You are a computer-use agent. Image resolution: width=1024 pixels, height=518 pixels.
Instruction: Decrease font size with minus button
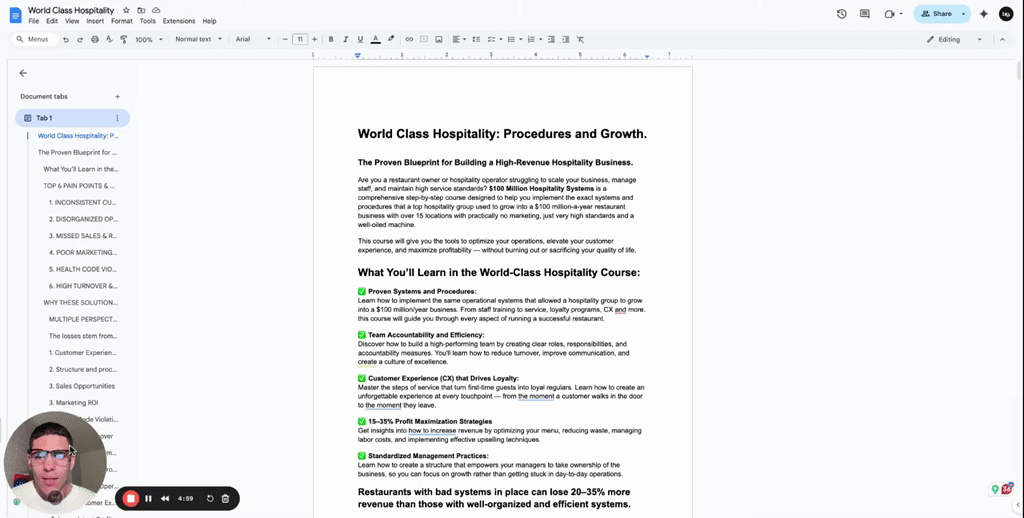(285, 39)
